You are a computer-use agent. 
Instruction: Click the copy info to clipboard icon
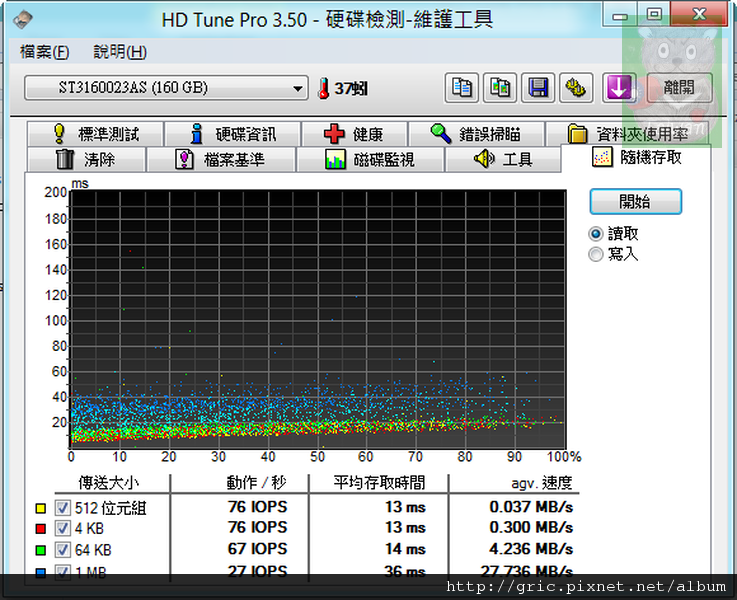(462, 88)
